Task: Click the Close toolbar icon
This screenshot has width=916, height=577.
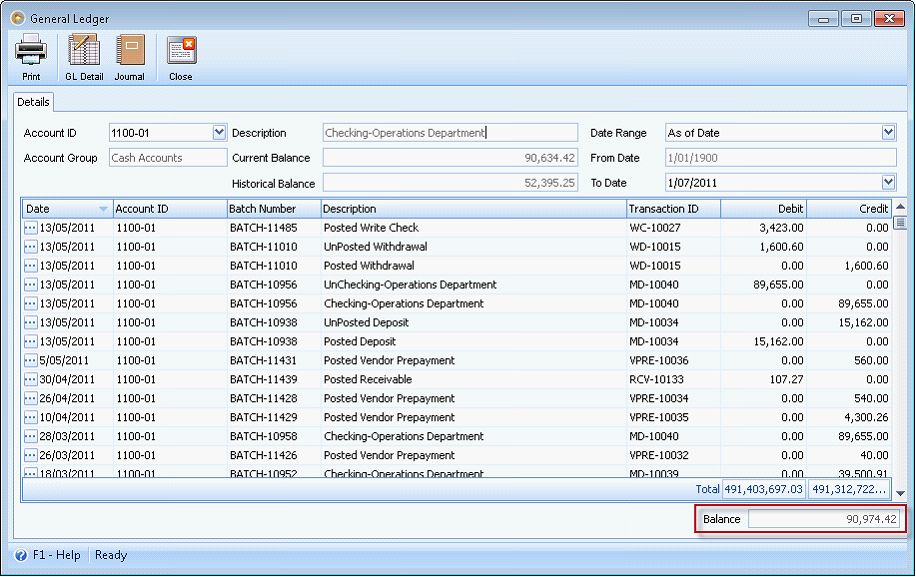Action: click(x=181, y=57)
